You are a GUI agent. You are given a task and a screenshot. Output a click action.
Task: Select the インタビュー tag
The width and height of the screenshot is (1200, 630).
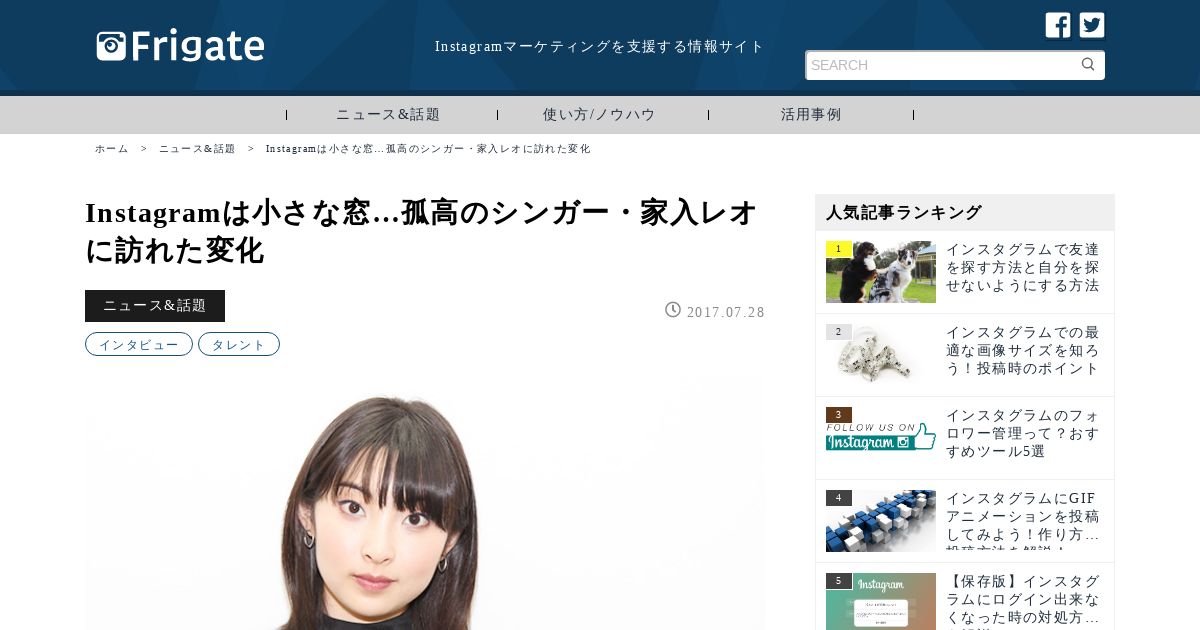tap(139, 344)
